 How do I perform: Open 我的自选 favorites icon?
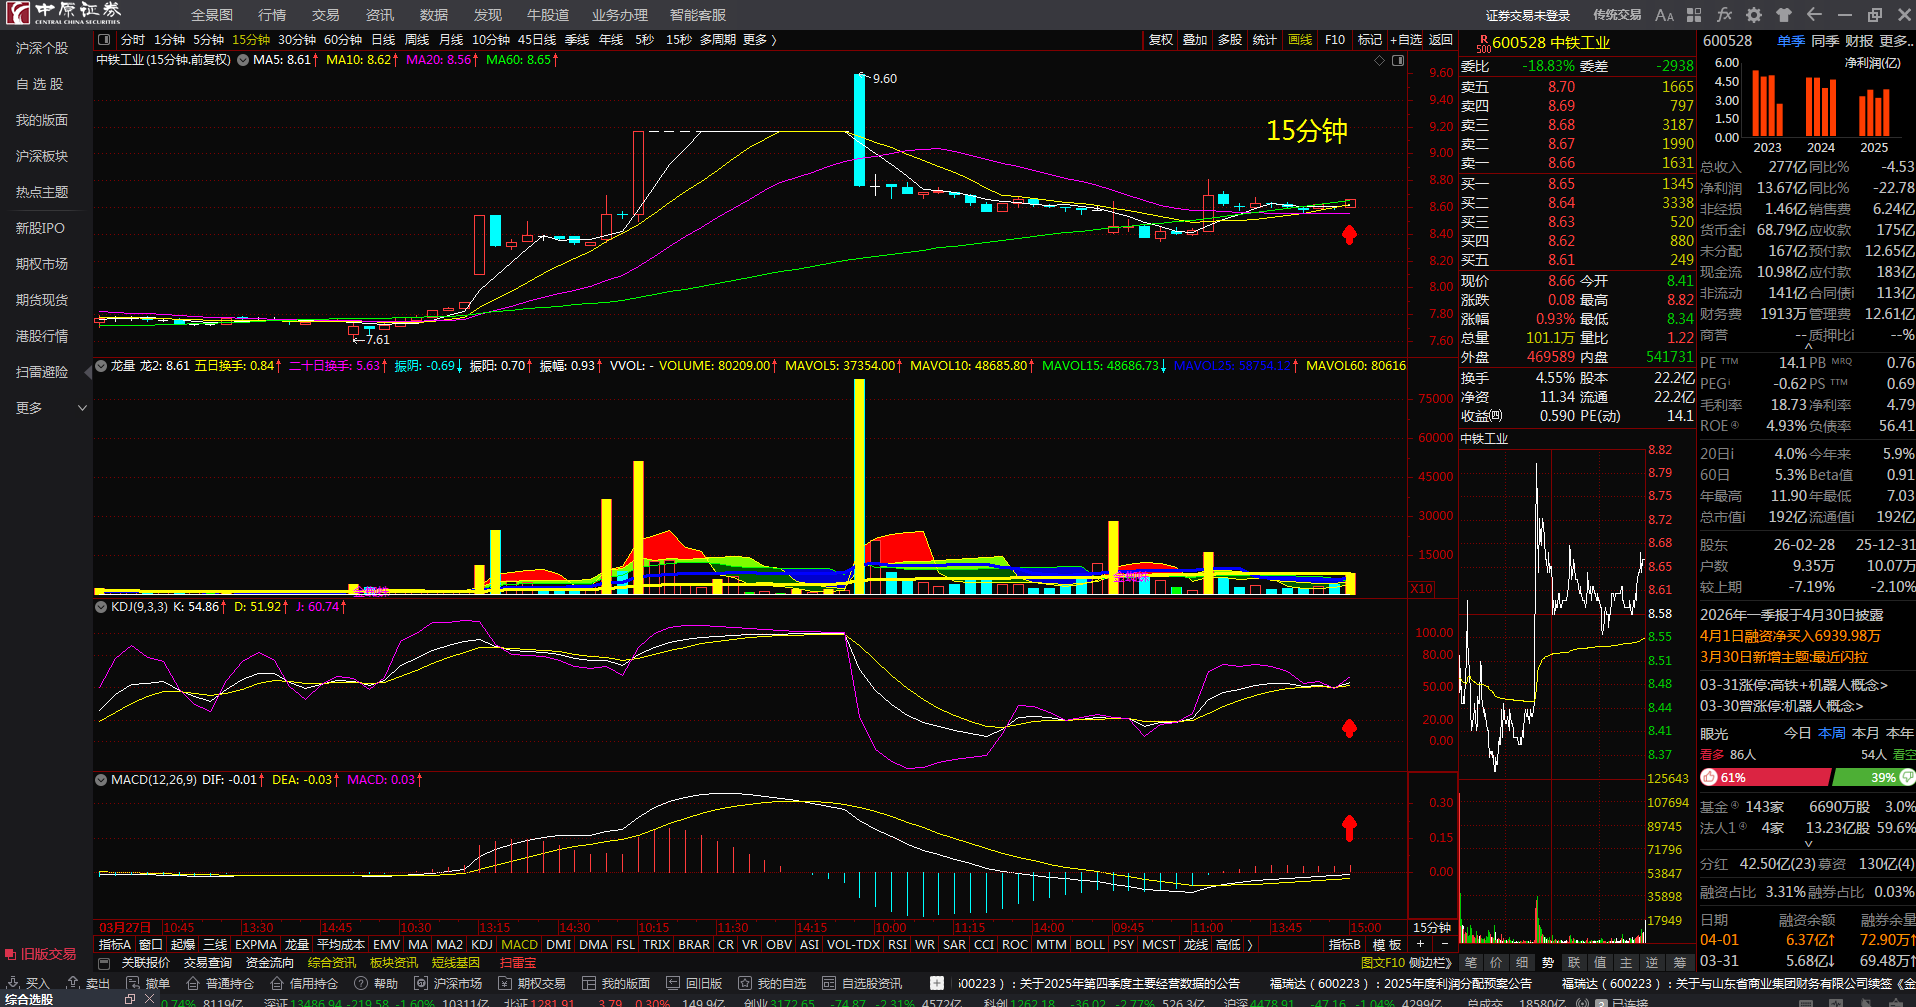click(x=745, y=983)
